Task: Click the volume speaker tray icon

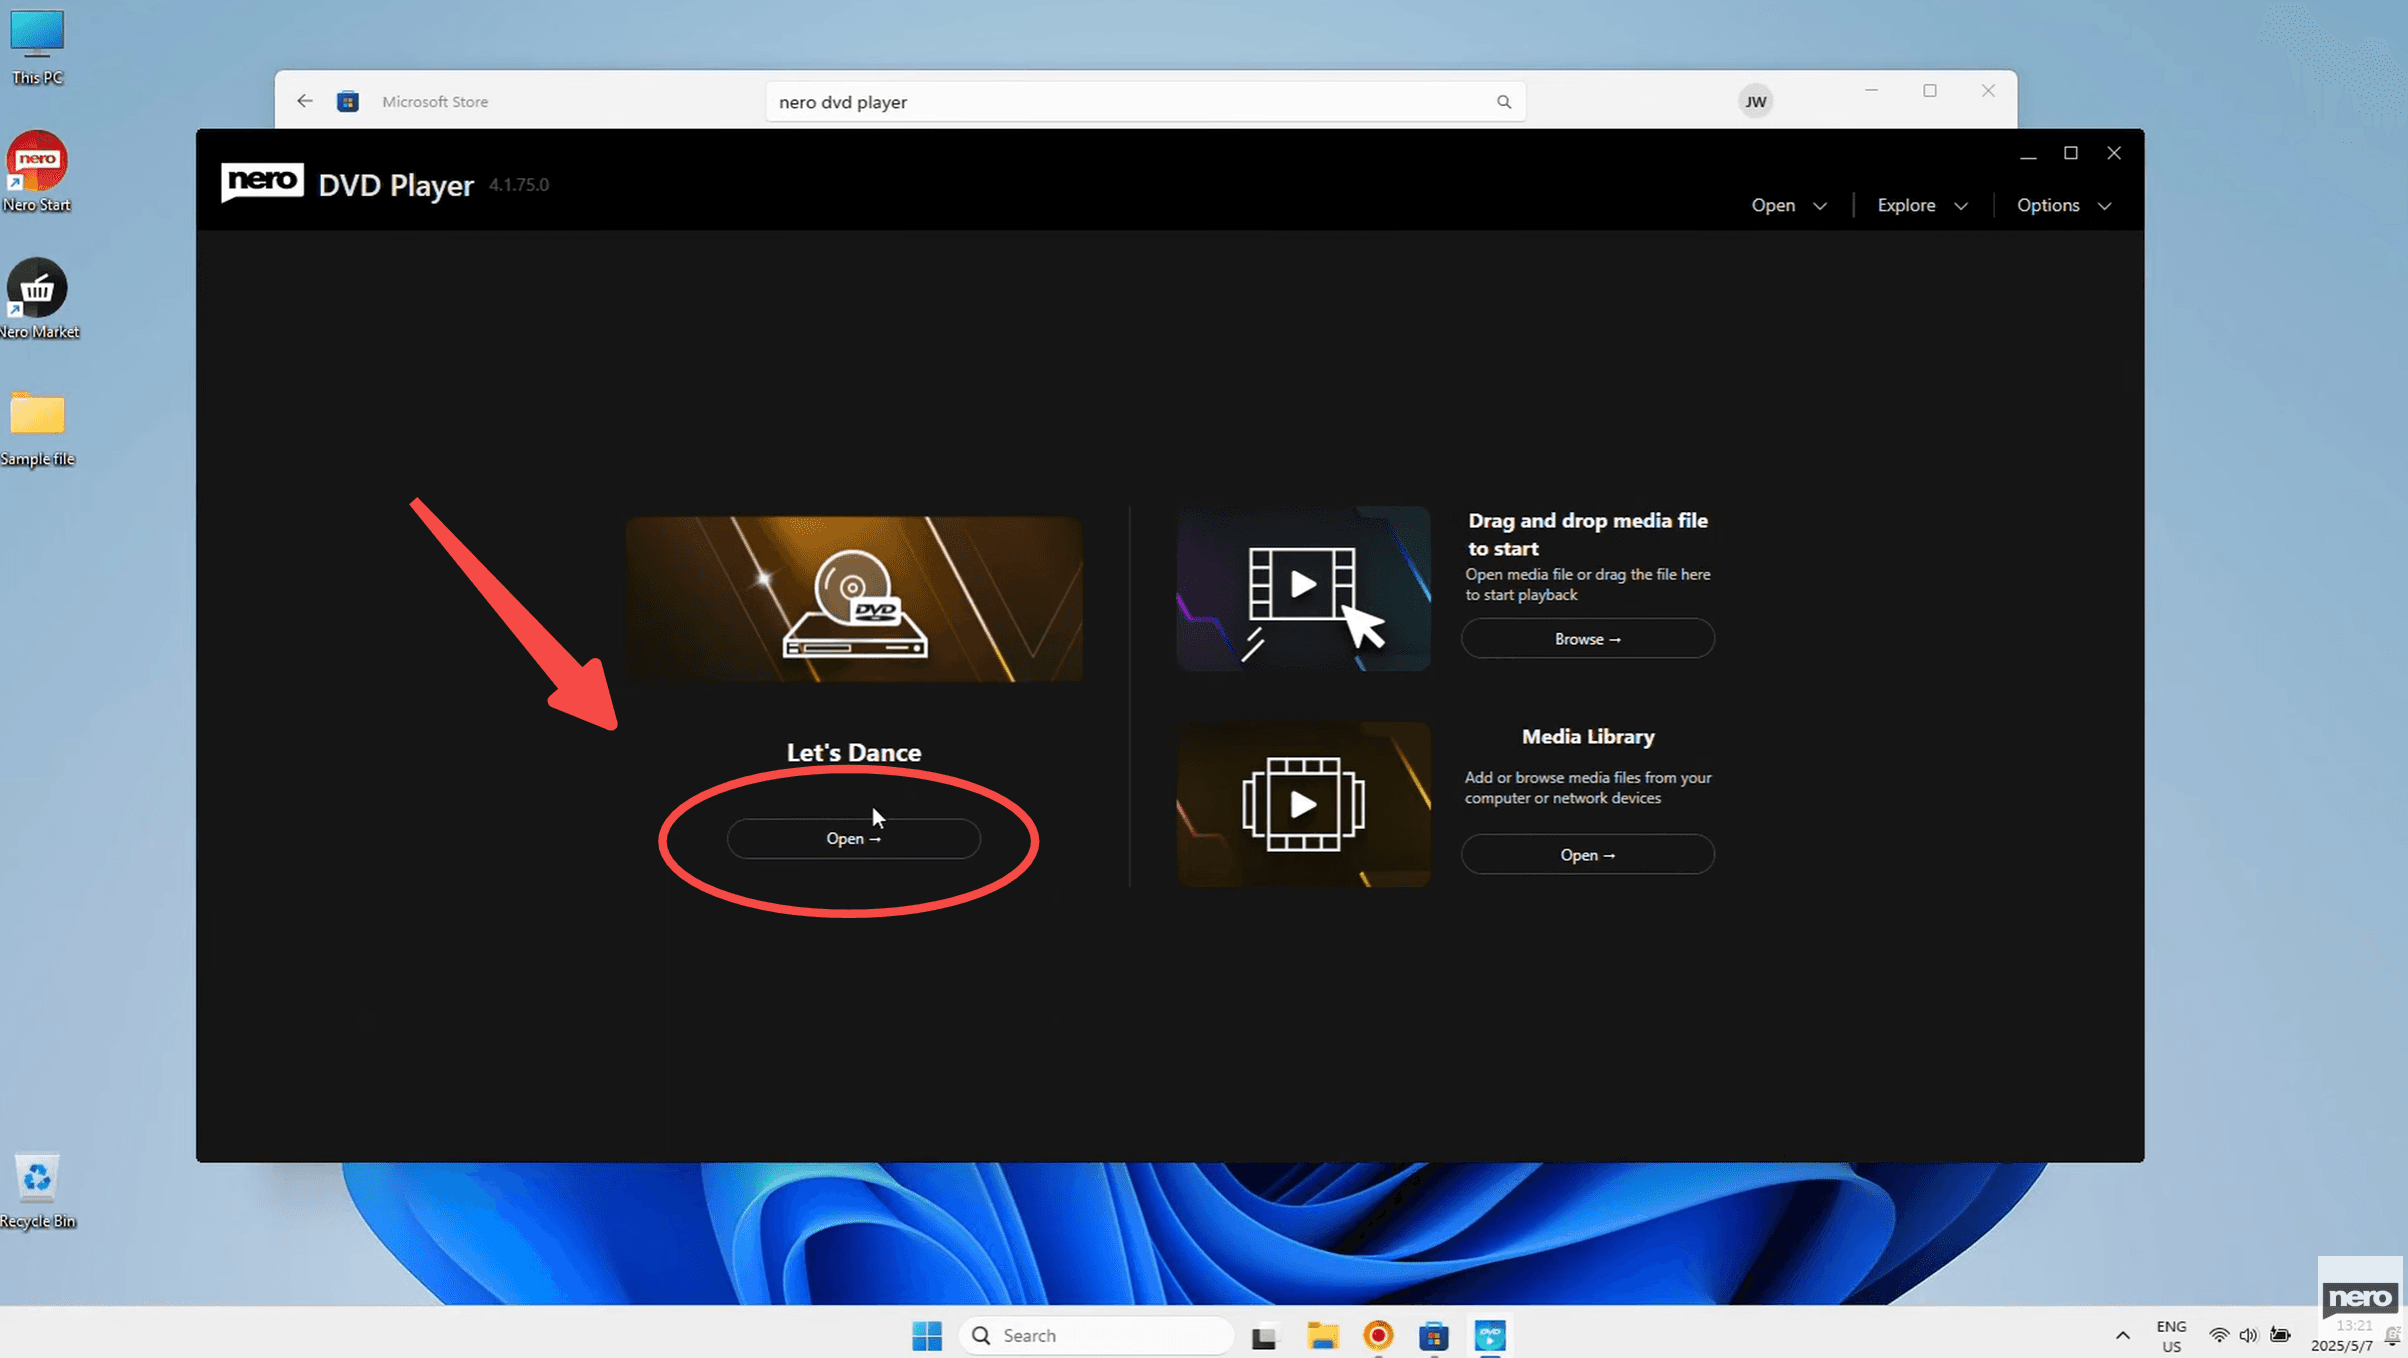Action: (x=2248, y=1335)
